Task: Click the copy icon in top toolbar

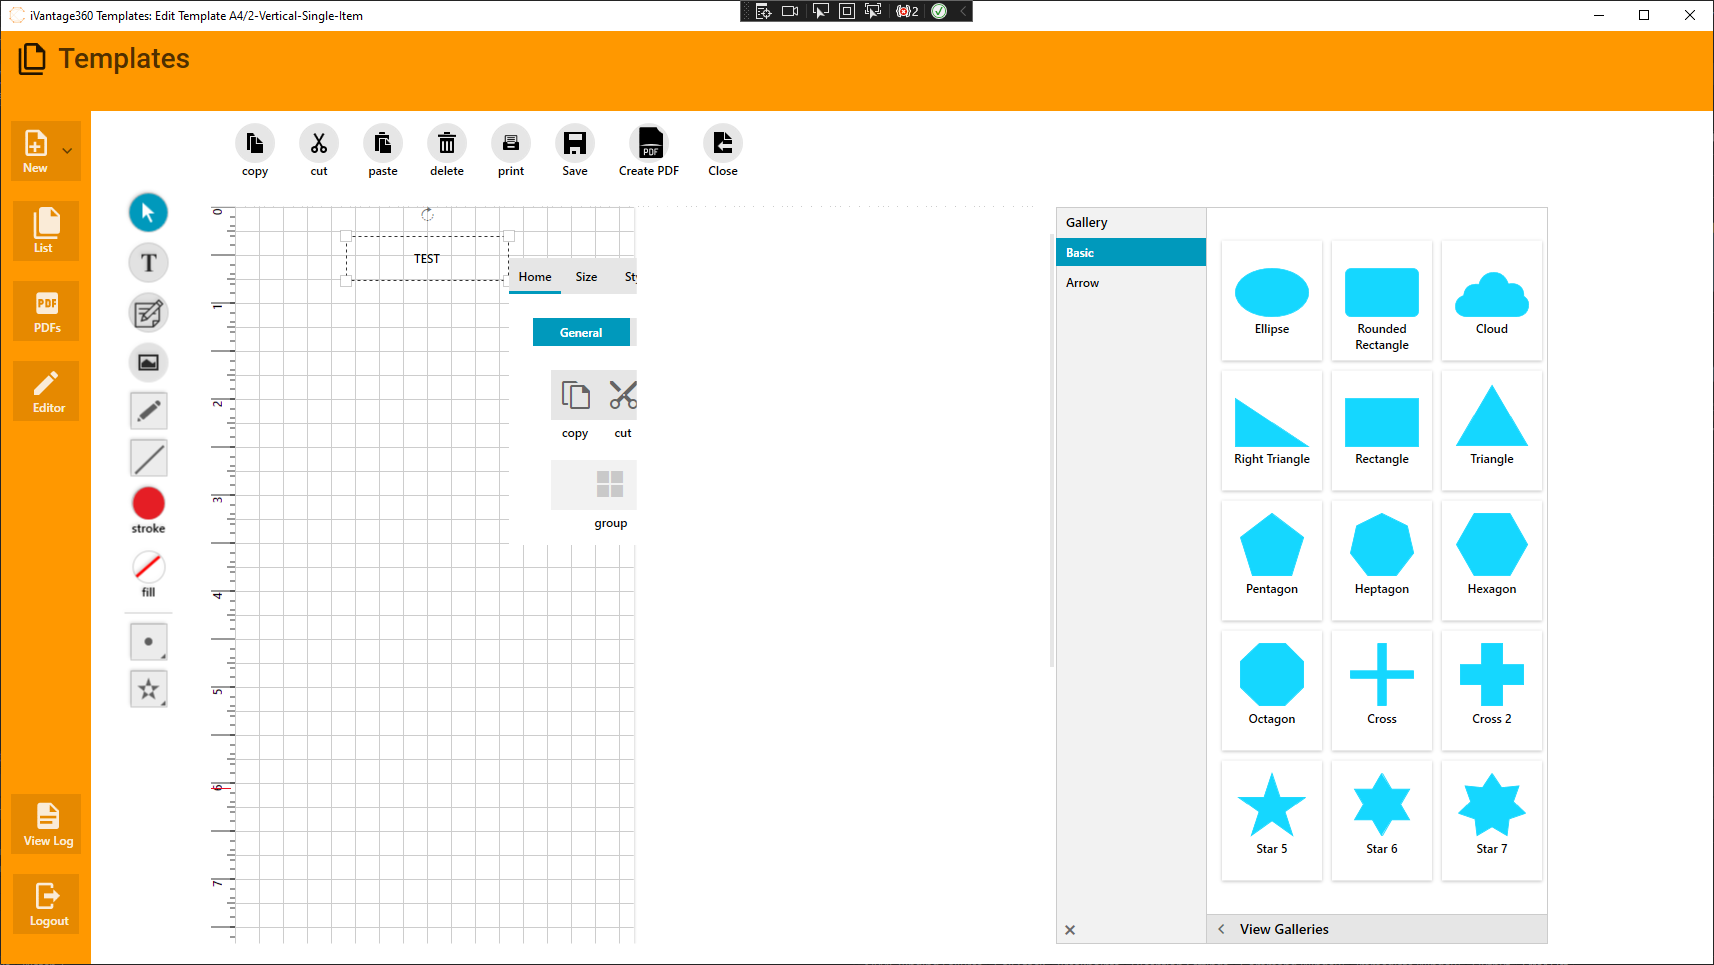Action: [x=255, y=144]
